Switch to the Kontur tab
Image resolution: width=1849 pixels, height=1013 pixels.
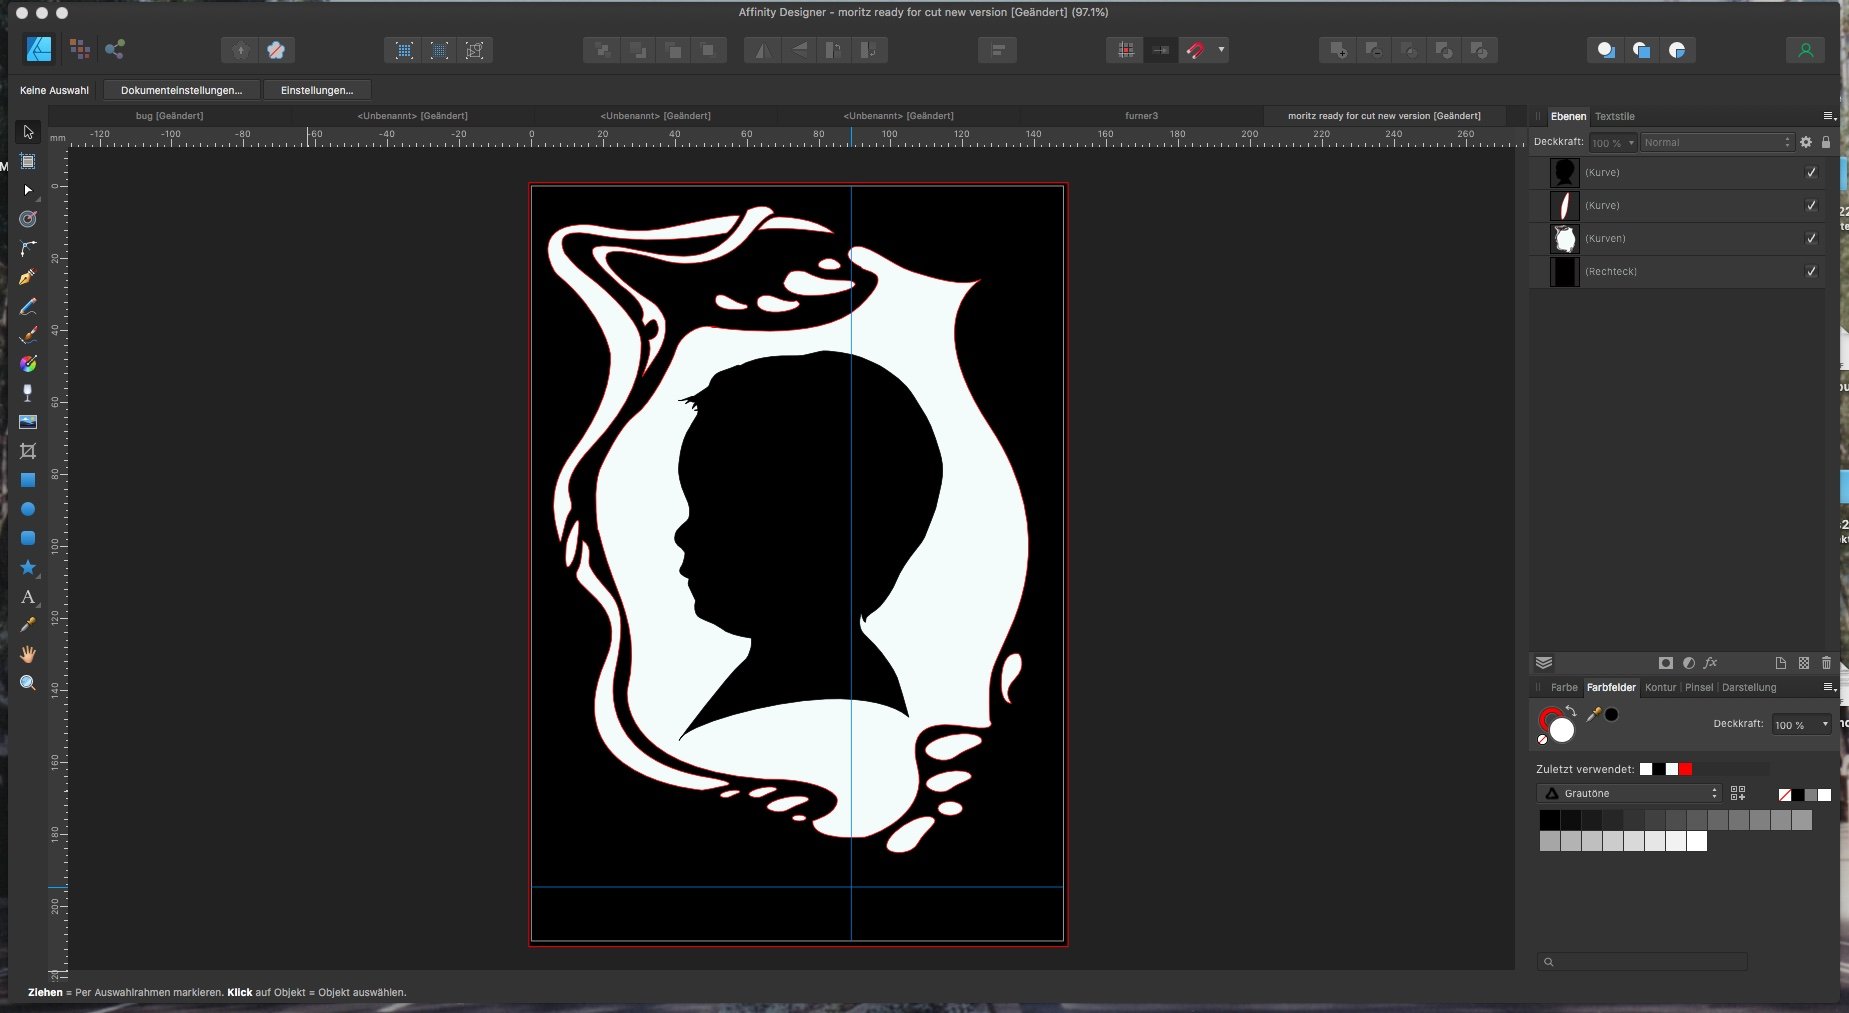(1660, 687)
